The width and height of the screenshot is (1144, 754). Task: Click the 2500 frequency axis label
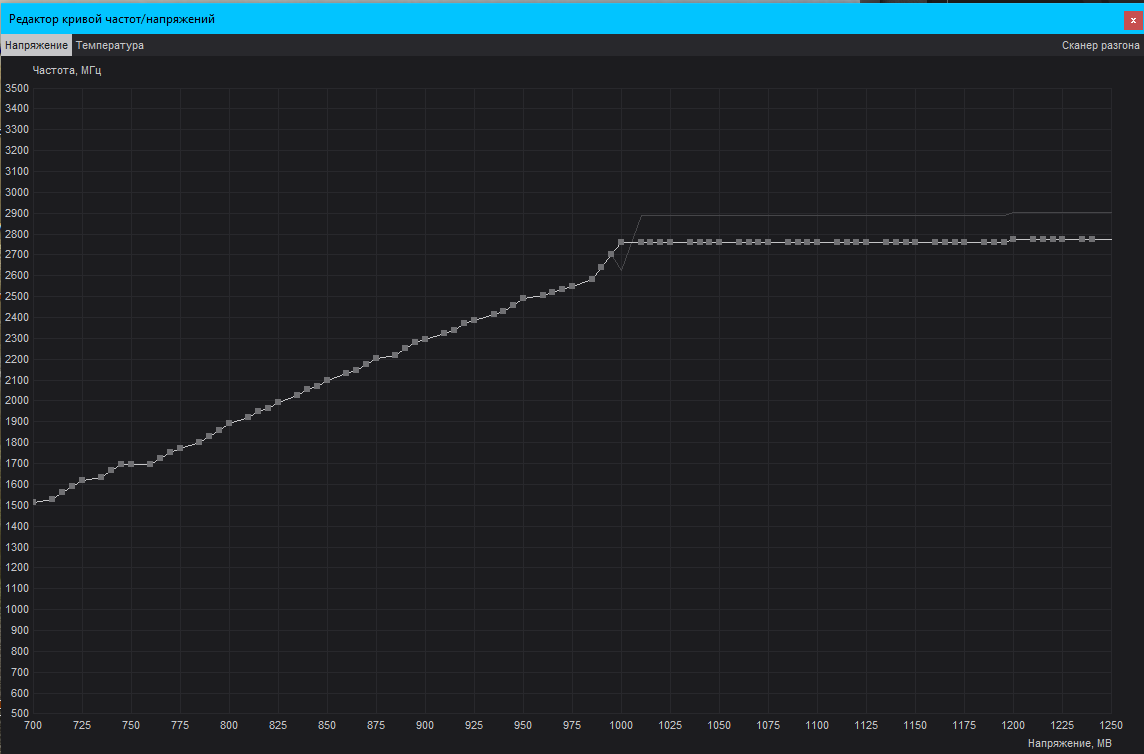pyautogui.click(x=17, y=297)
